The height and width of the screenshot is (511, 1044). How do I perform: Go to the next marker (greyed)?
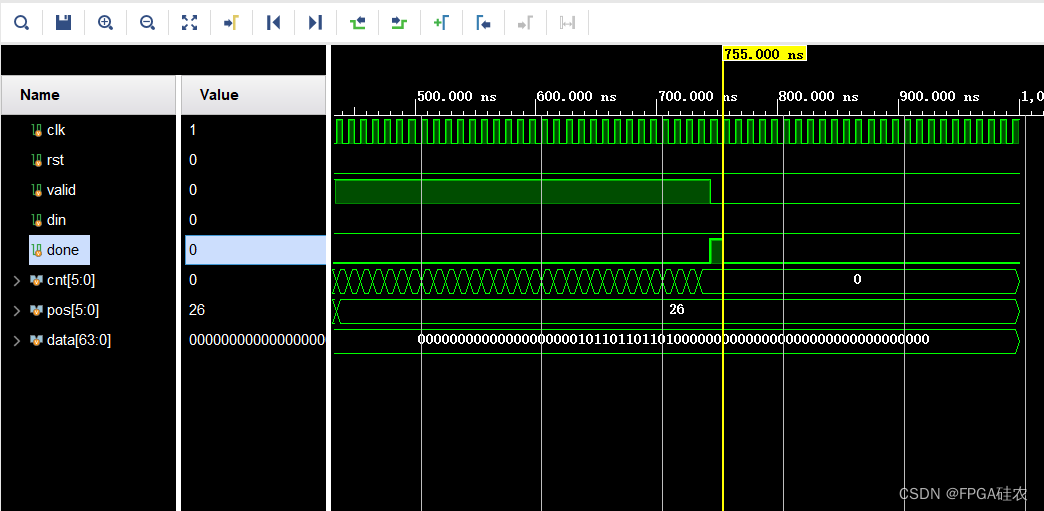tap(525, 23)
